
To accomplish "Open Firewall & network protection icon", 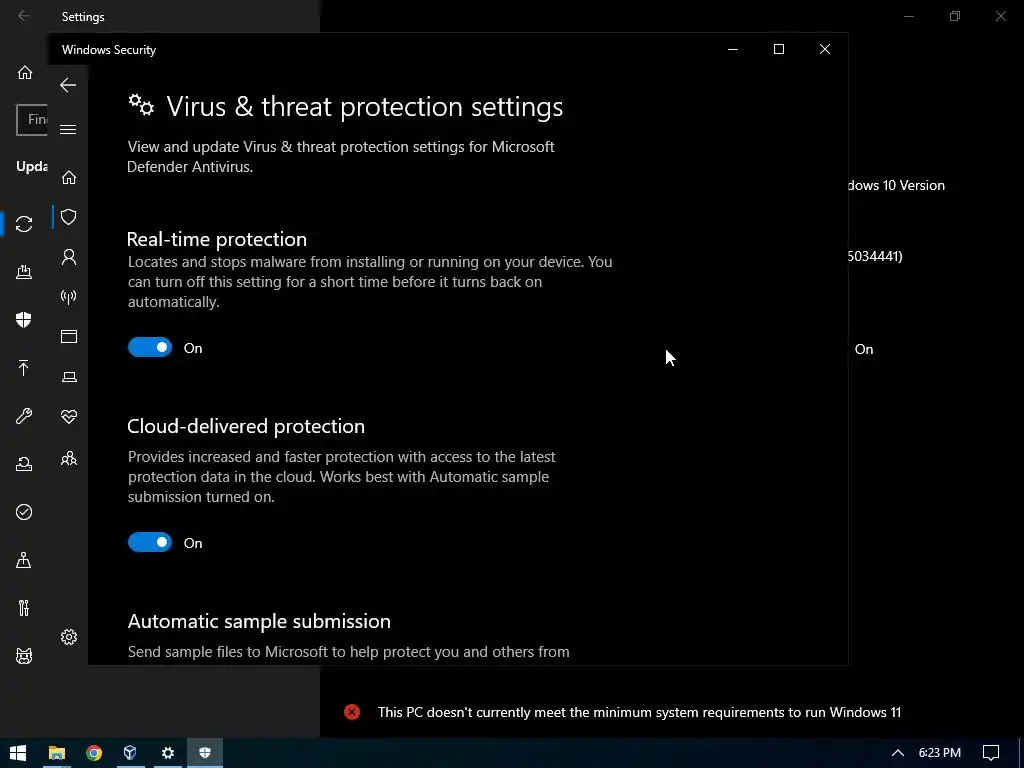I will click(69, 297).
